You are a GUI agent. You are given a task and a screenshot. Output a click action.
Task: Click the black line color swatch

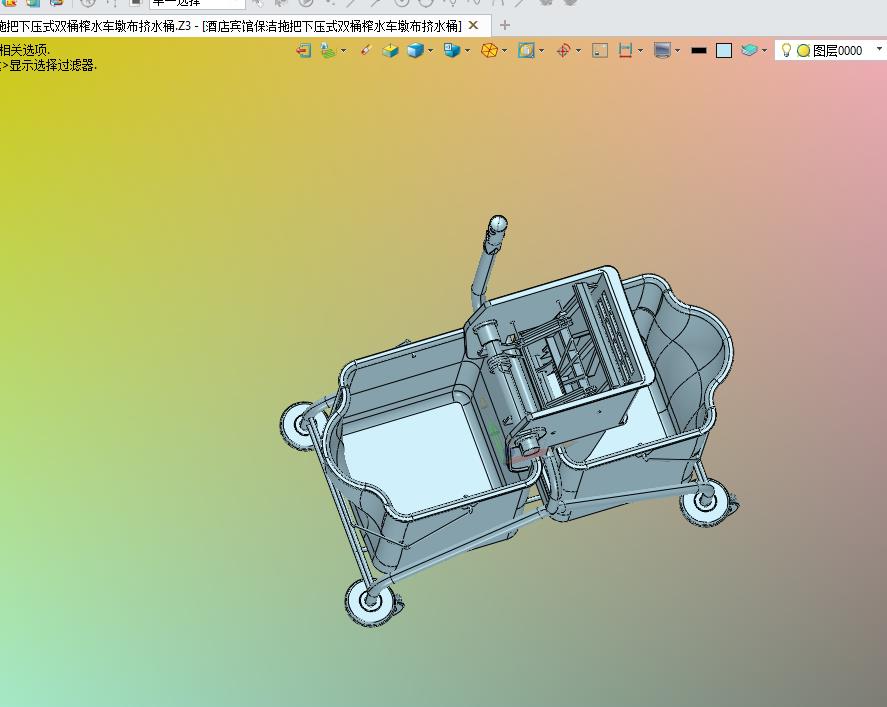[x=699, y=50]
